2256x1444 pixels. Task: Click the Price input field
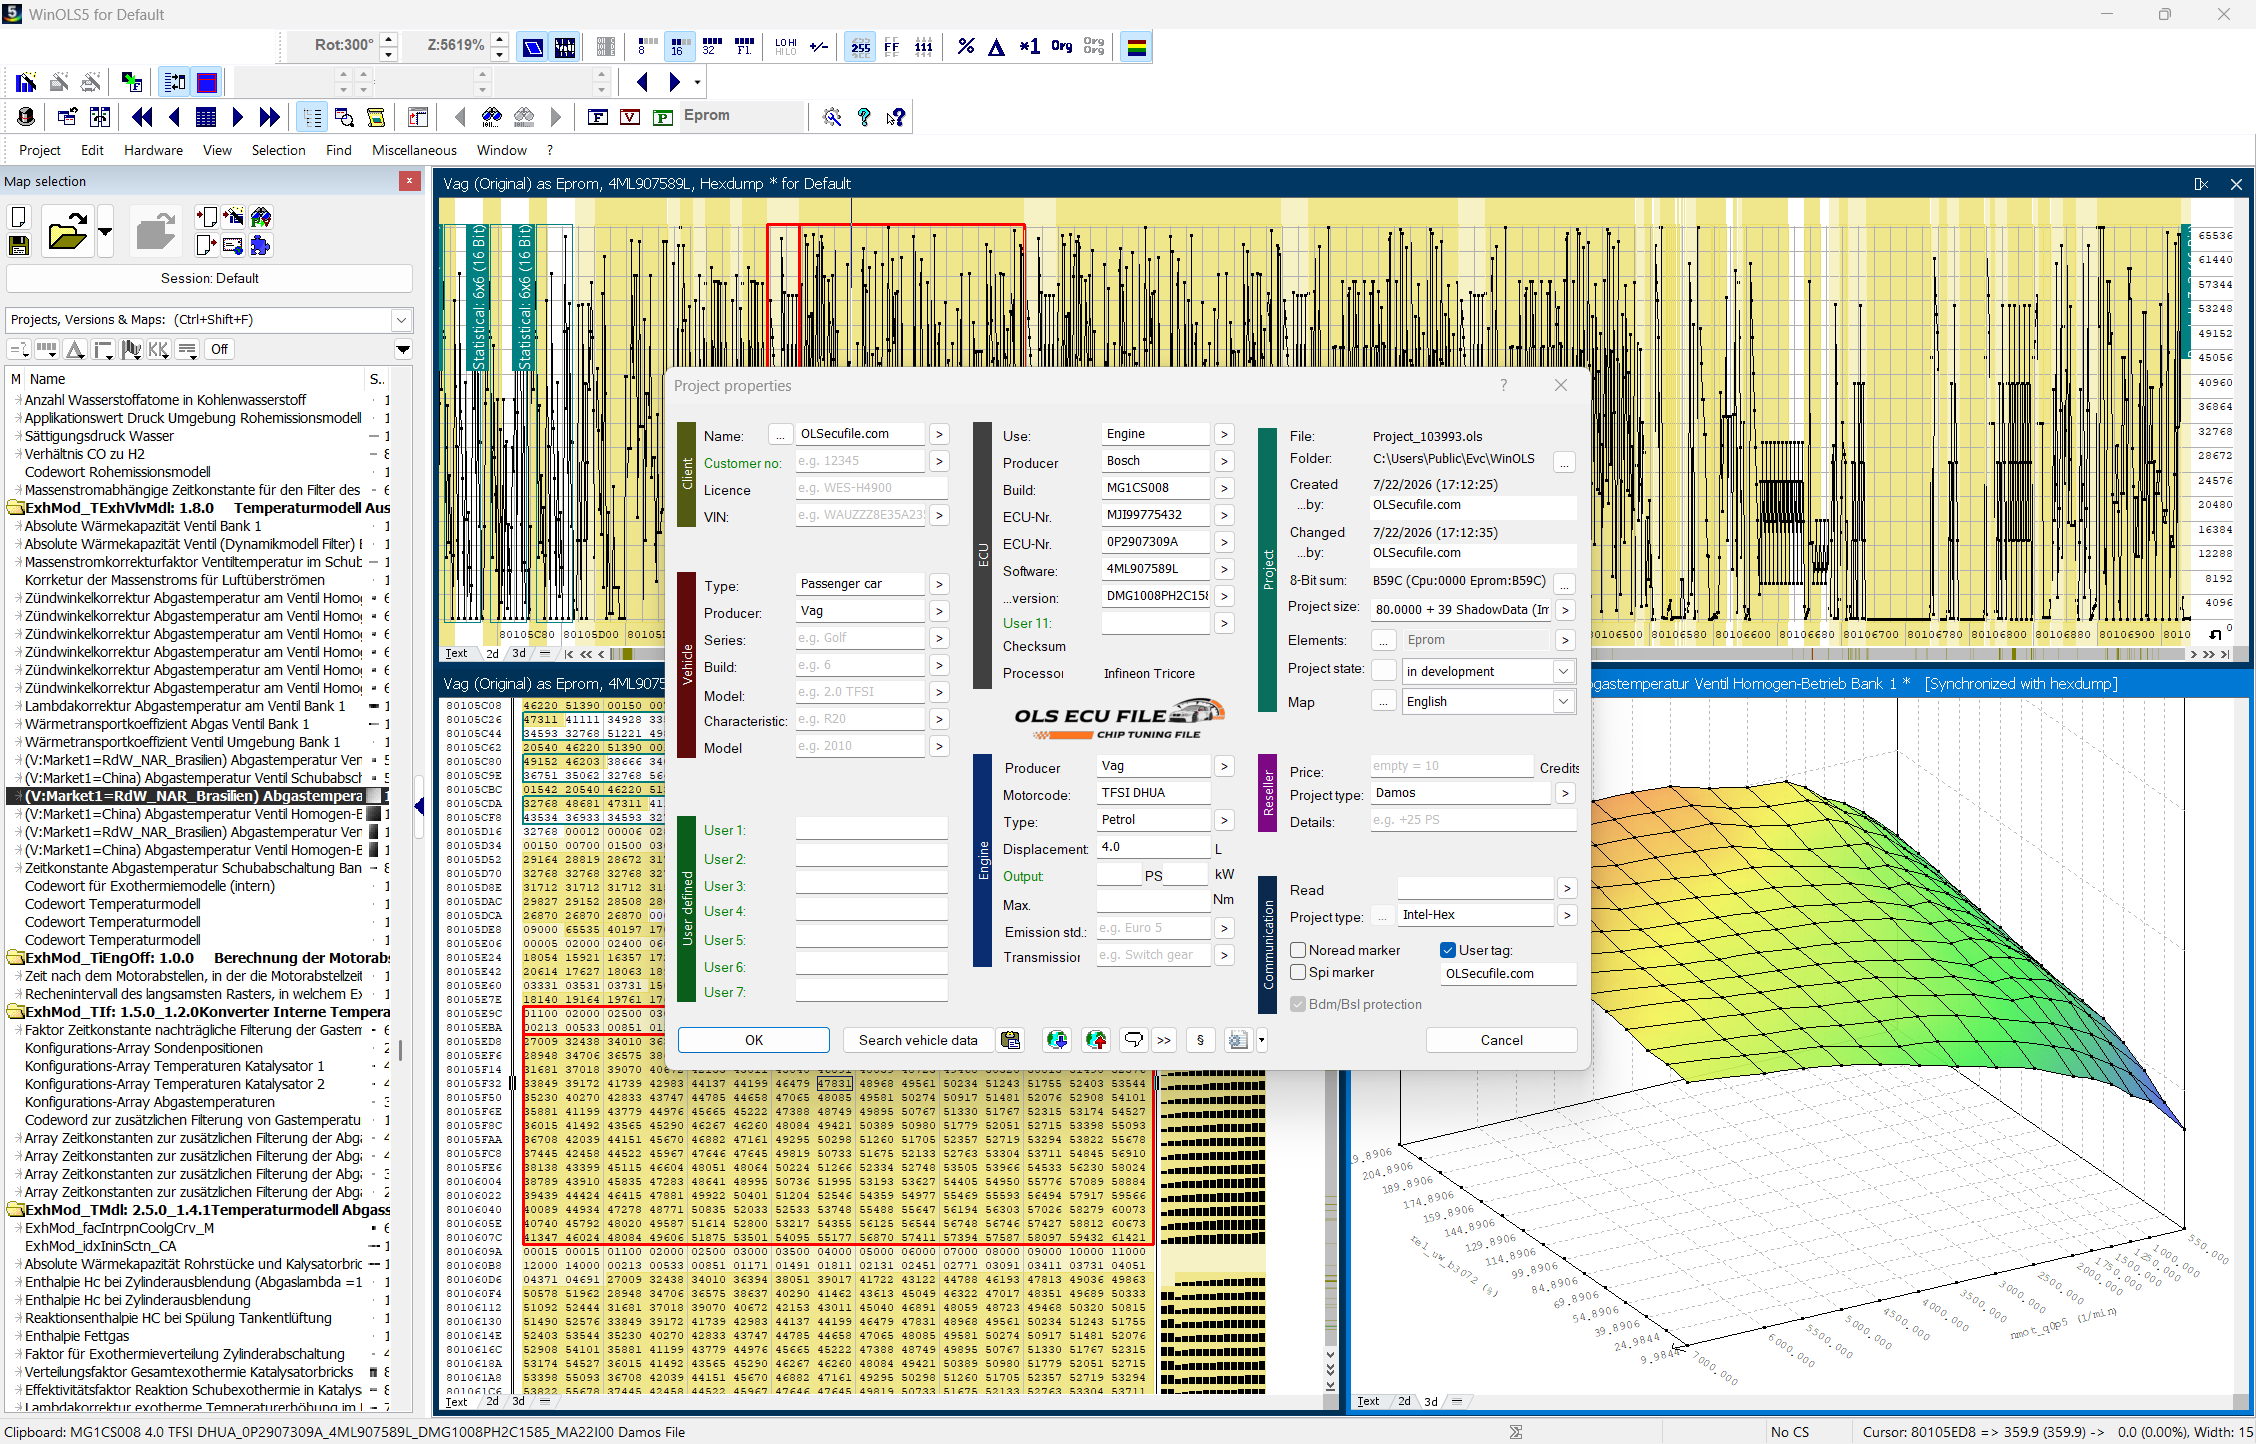[1451, 766]
